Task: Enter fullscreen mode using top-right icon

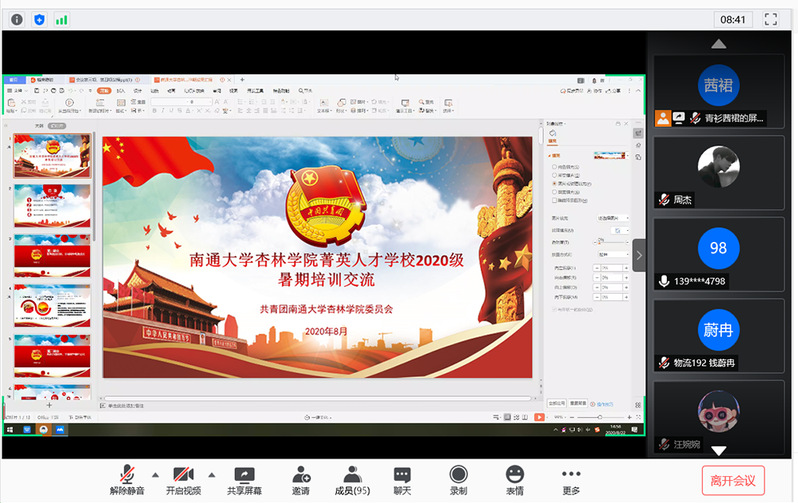Action: coord(771,18)
